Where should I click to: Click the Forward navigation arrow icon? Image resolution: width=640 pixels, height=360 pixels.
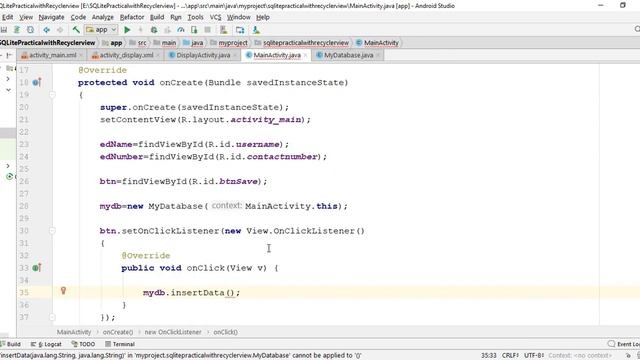point(60,30)
